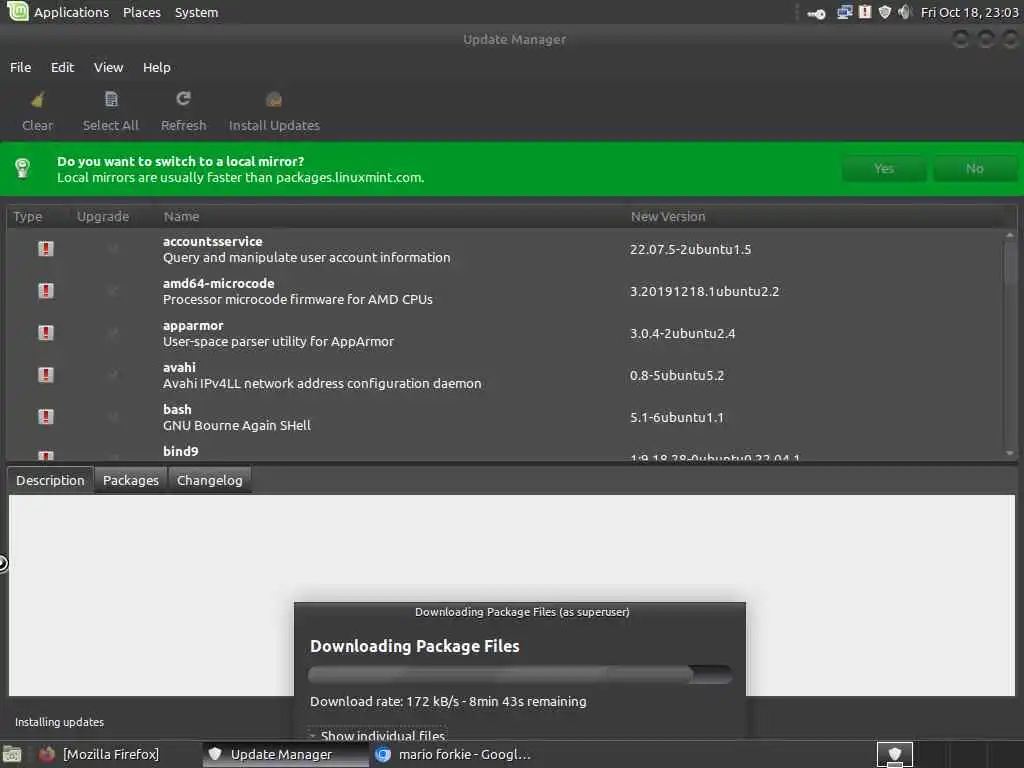Click the Clear broom icon in toolbar
Screen dimensions: 1024x768
tap(37, 99)
